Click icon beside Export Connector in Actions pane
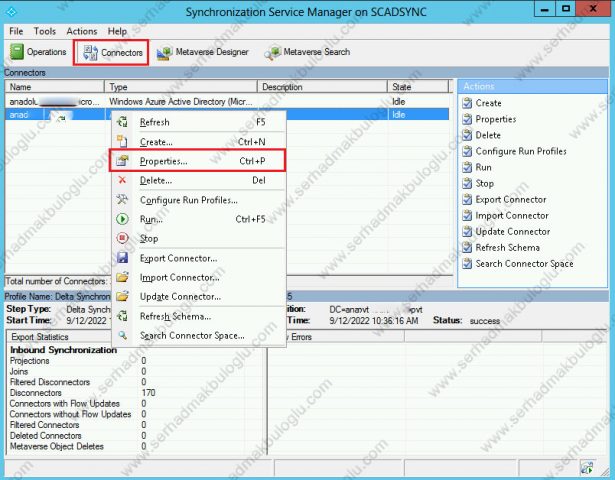This screenshot has height=480, width=615. [467, 200]
